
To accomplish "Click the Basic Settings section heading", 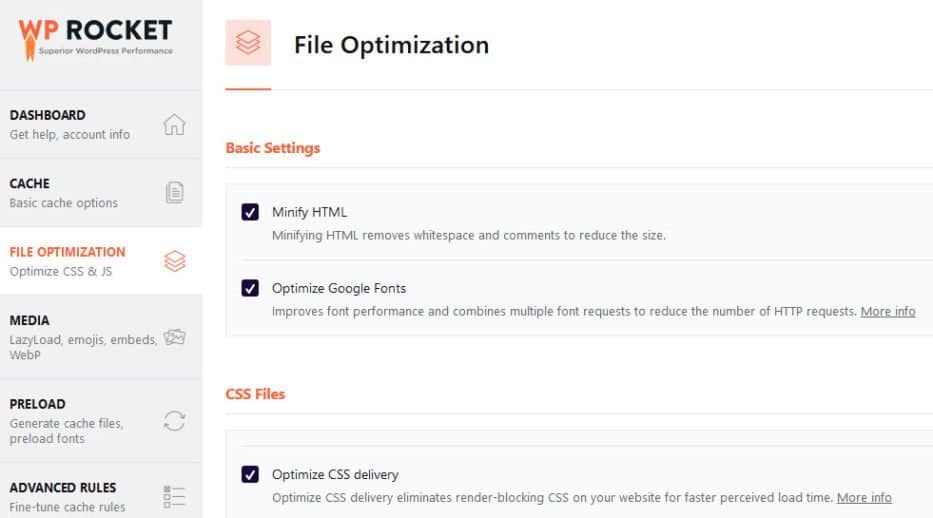I will coord(273,148).
